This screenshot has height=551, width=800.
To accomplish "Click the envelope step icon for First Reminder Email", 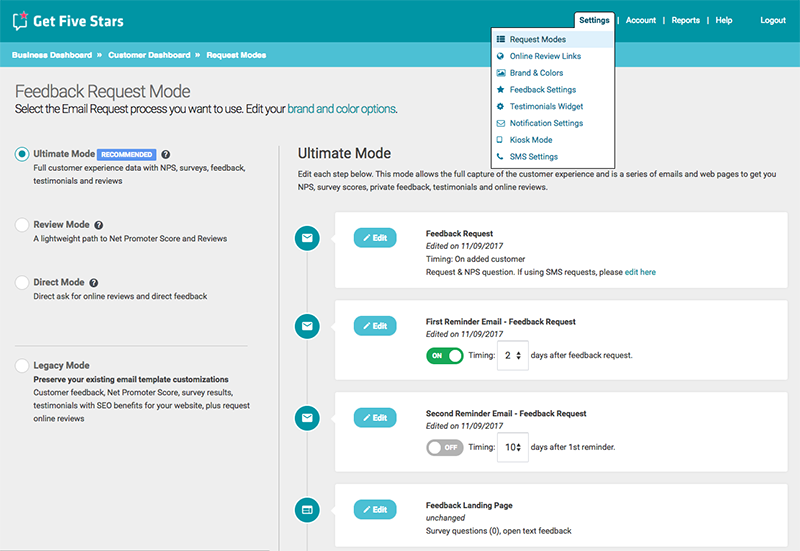I will (307, 326).
